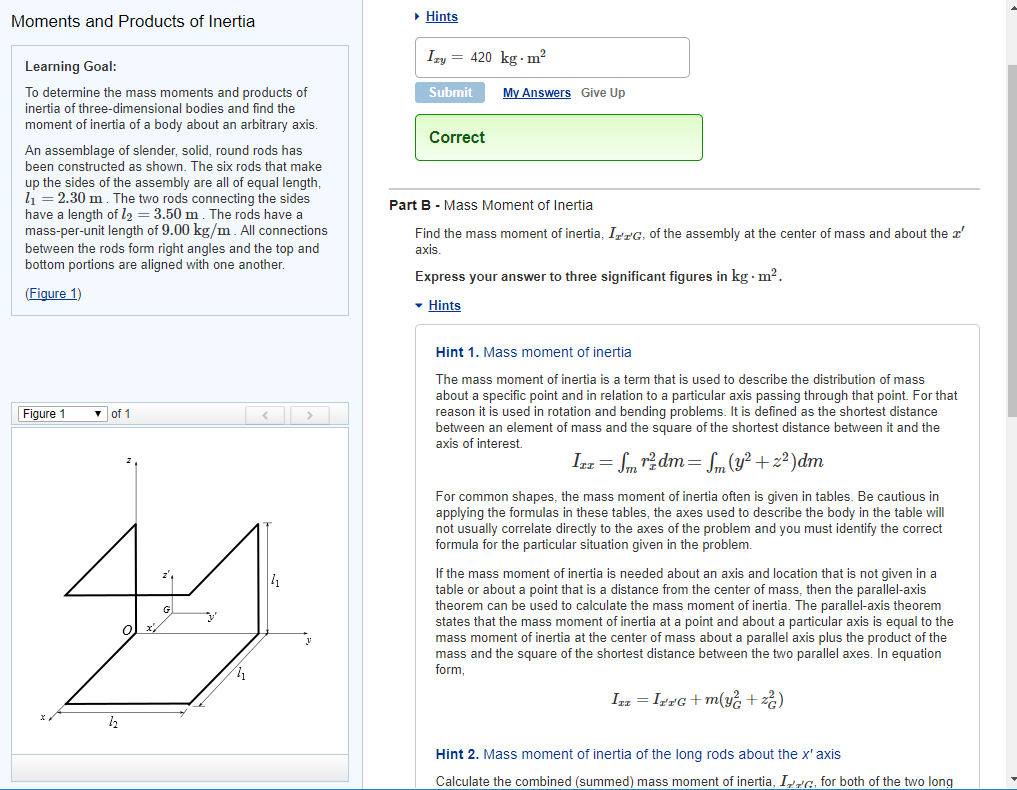The image size is (1017, 790).
Task: Click the triangle icon next to the top Hints
Action: coord(418,16)
